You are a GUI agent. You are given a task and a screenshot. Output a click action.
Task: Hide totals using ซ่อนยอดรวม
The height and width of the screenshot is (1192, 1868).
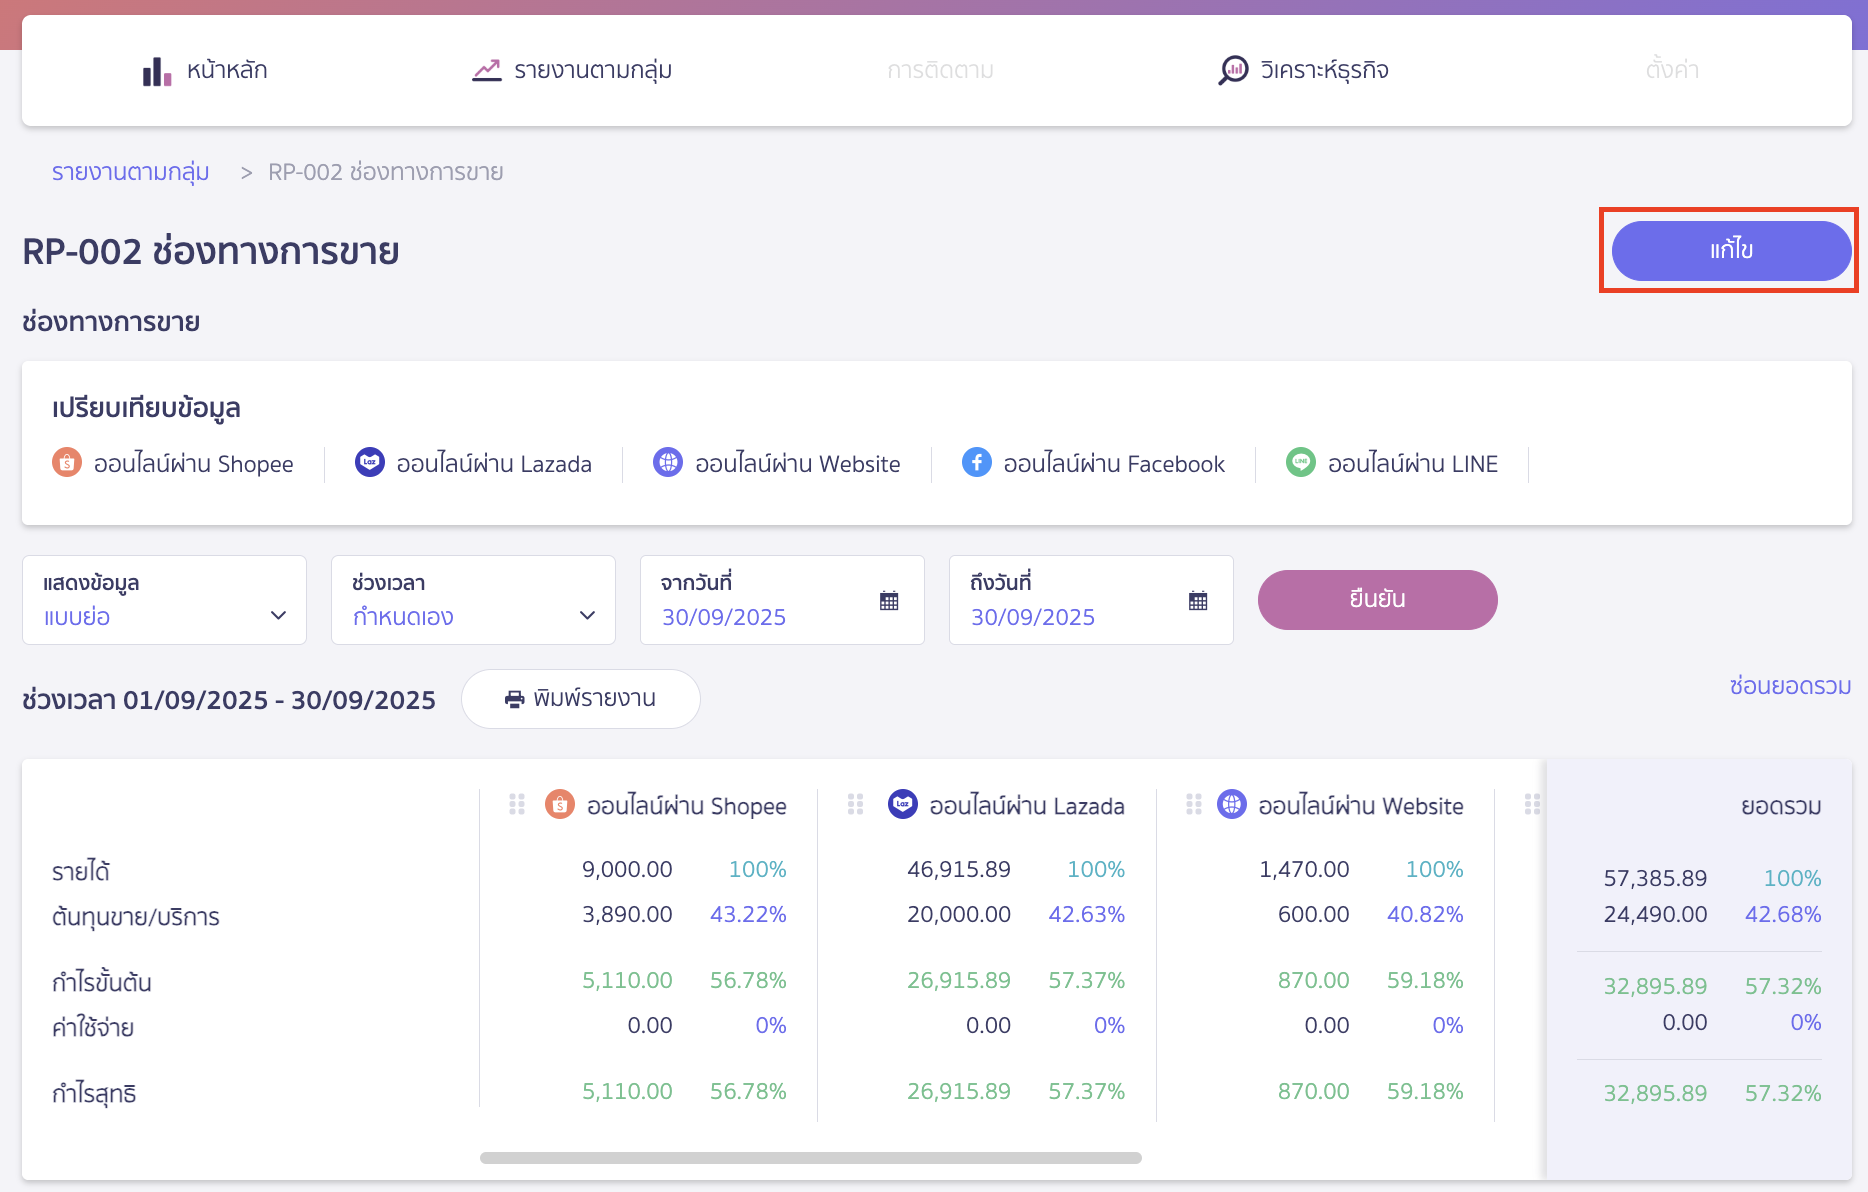pos(1789,686)
